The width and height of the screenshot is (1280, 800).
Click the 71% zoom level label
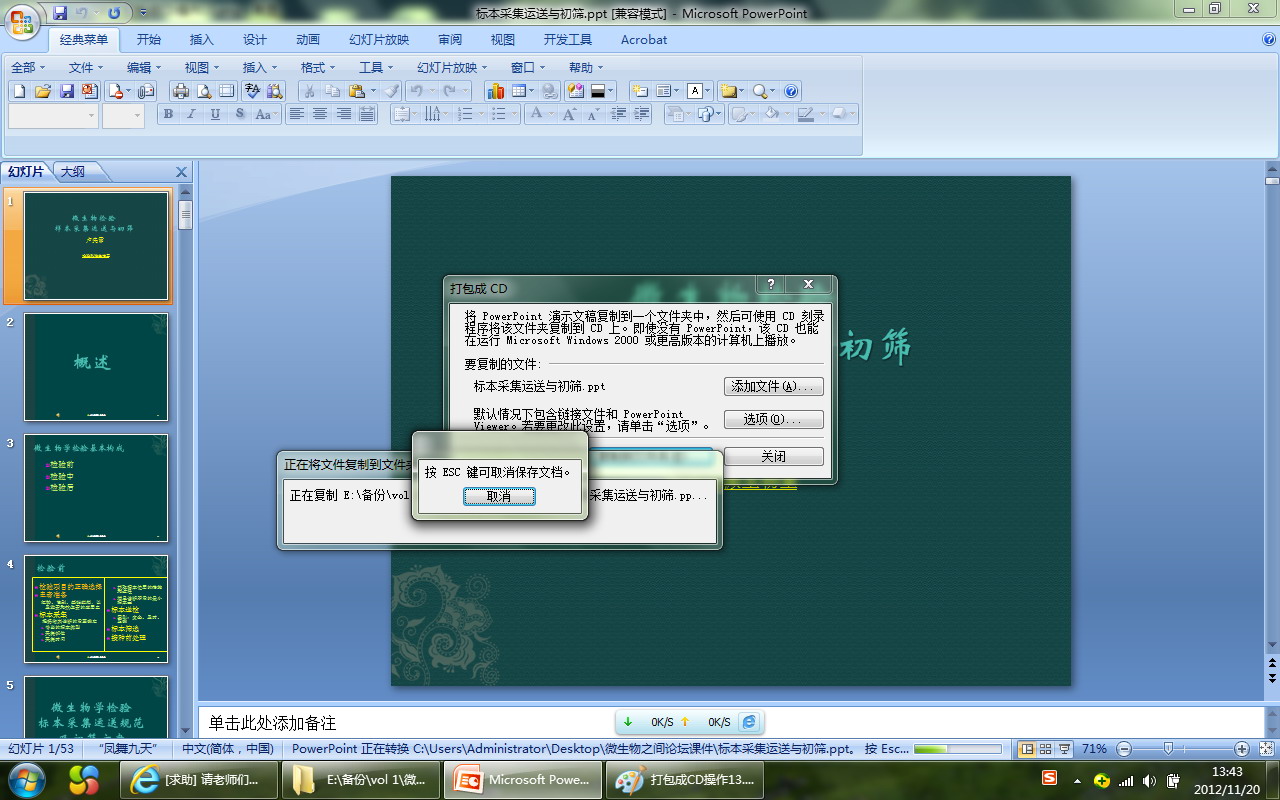pyautogui.click(x=1094, y=749)
